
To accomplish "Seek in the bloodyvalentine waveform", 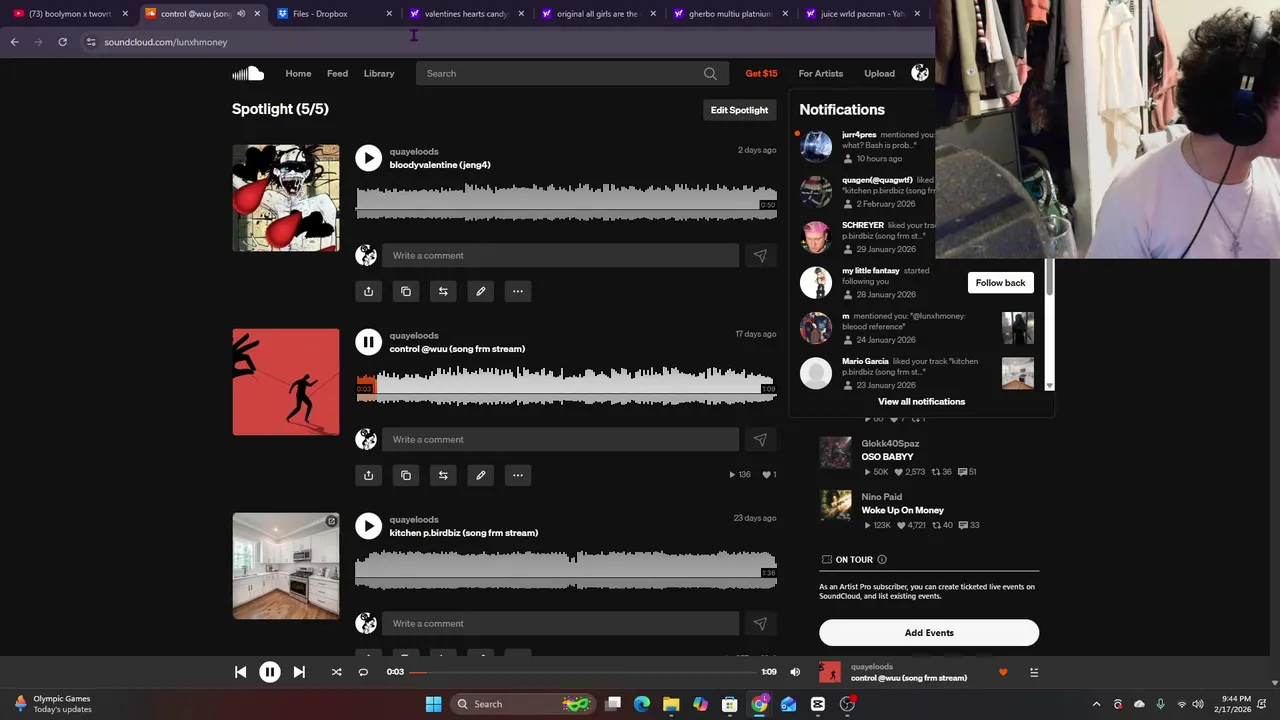I will [566, 200].
